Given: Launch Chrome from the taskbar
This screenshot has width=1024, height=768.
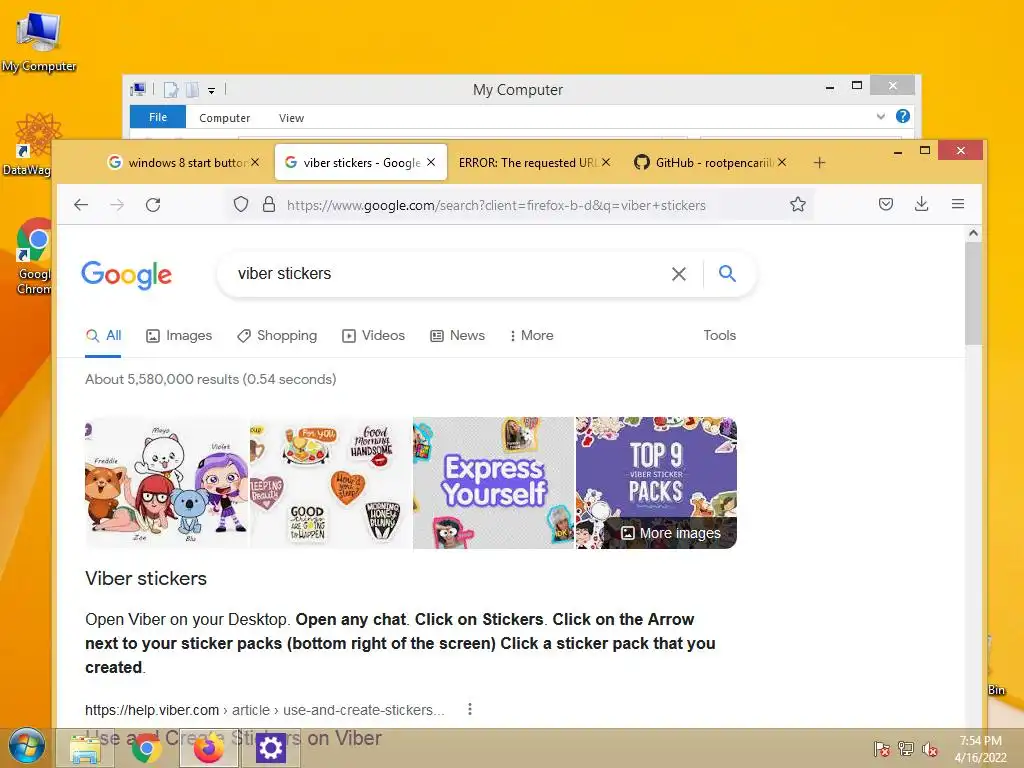Looking at the screenshot, I should click(146, 748).
